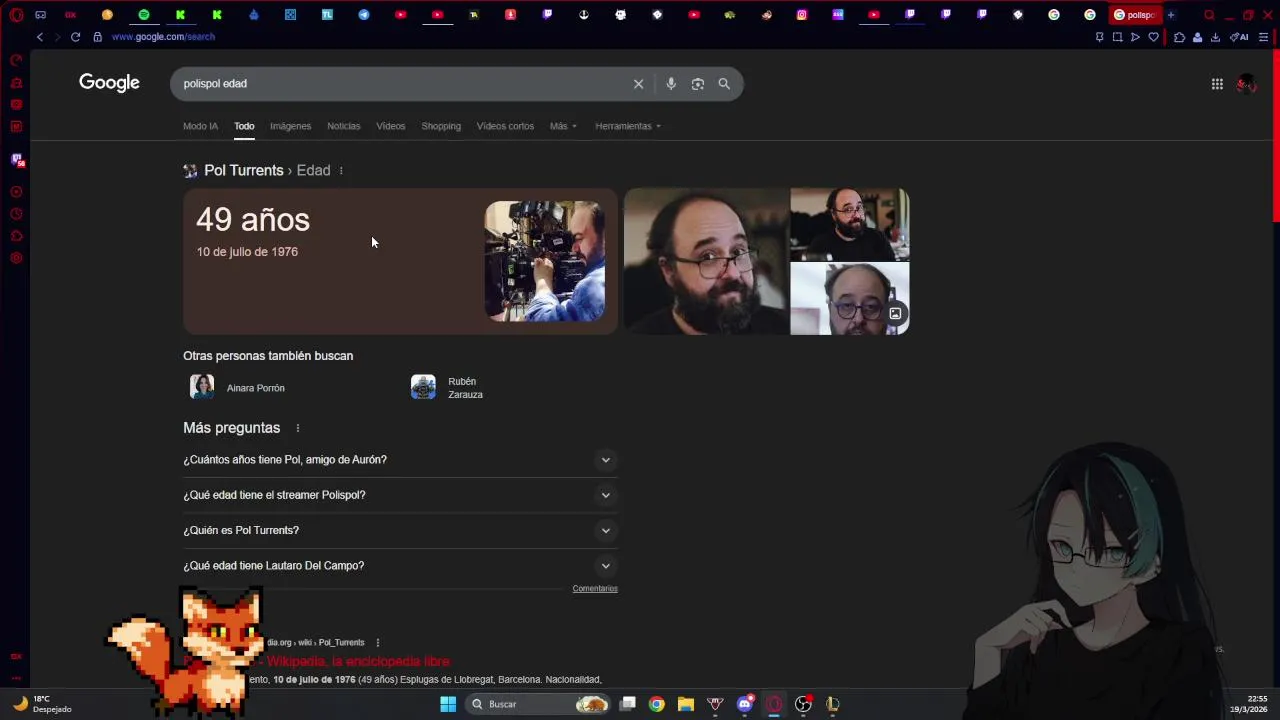This screenshot has width=1280, height=720.
Task: Open the Wikipedia, la enciclopedia libre result
Action: (357, 662)
